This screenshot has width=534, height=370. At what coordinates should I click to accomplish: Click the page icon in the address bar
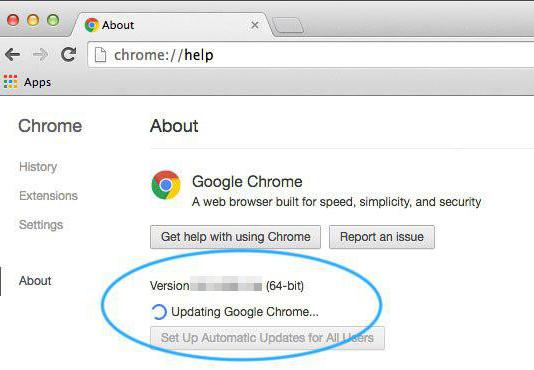100,55
